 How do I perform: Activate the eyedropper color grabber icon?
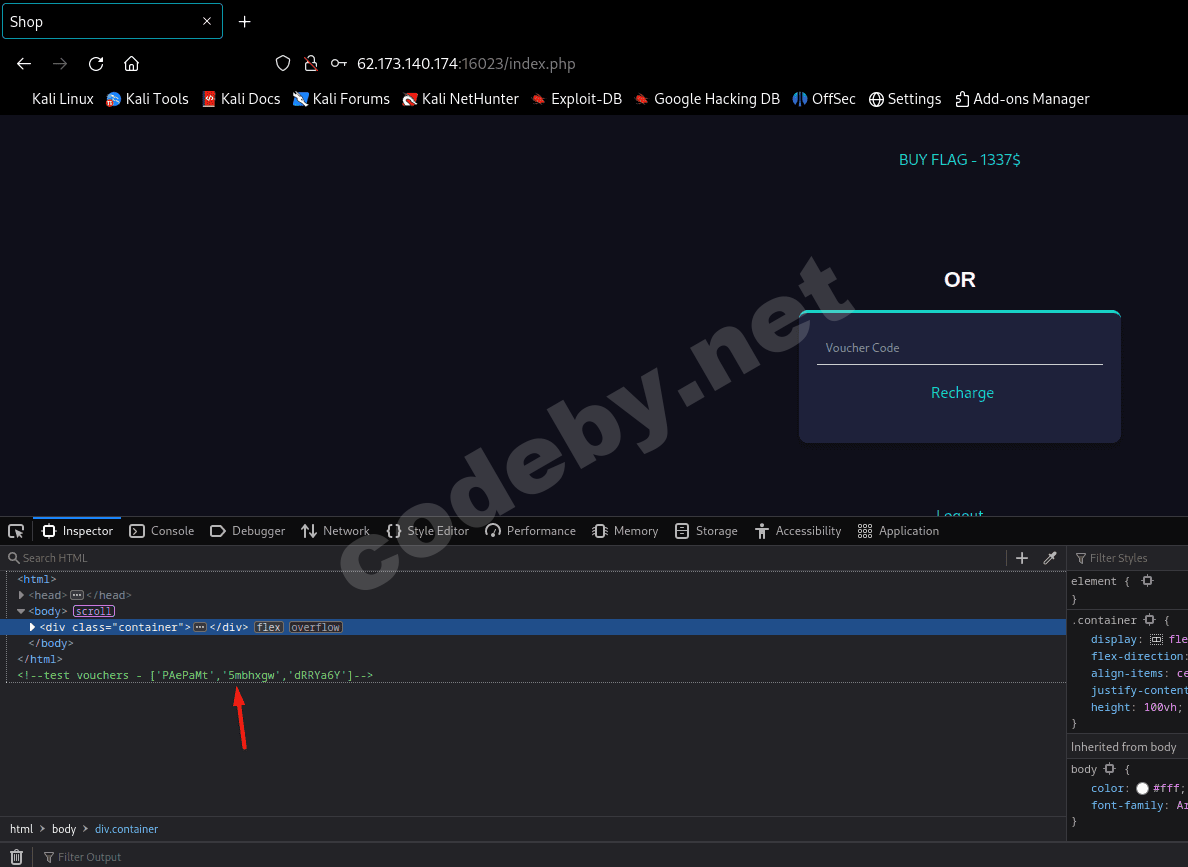pyautogui.click(x=1049, y=558)
